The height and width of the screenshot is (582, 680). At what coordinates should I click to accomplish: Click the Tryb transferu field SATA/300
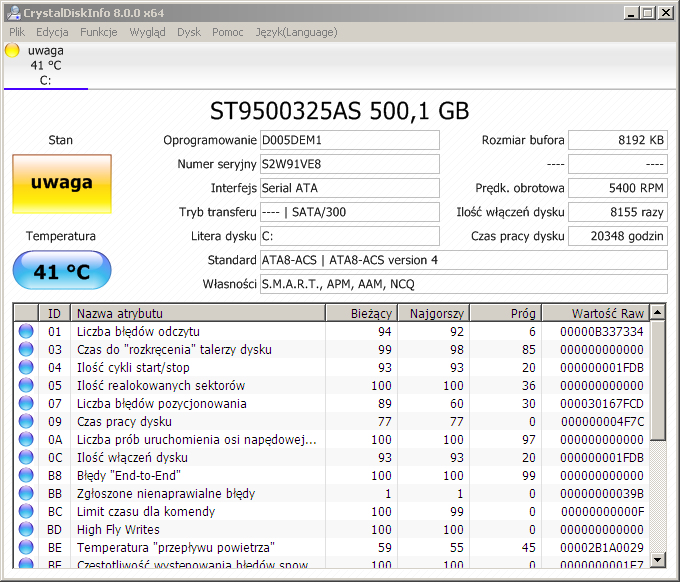pos(350,212)
